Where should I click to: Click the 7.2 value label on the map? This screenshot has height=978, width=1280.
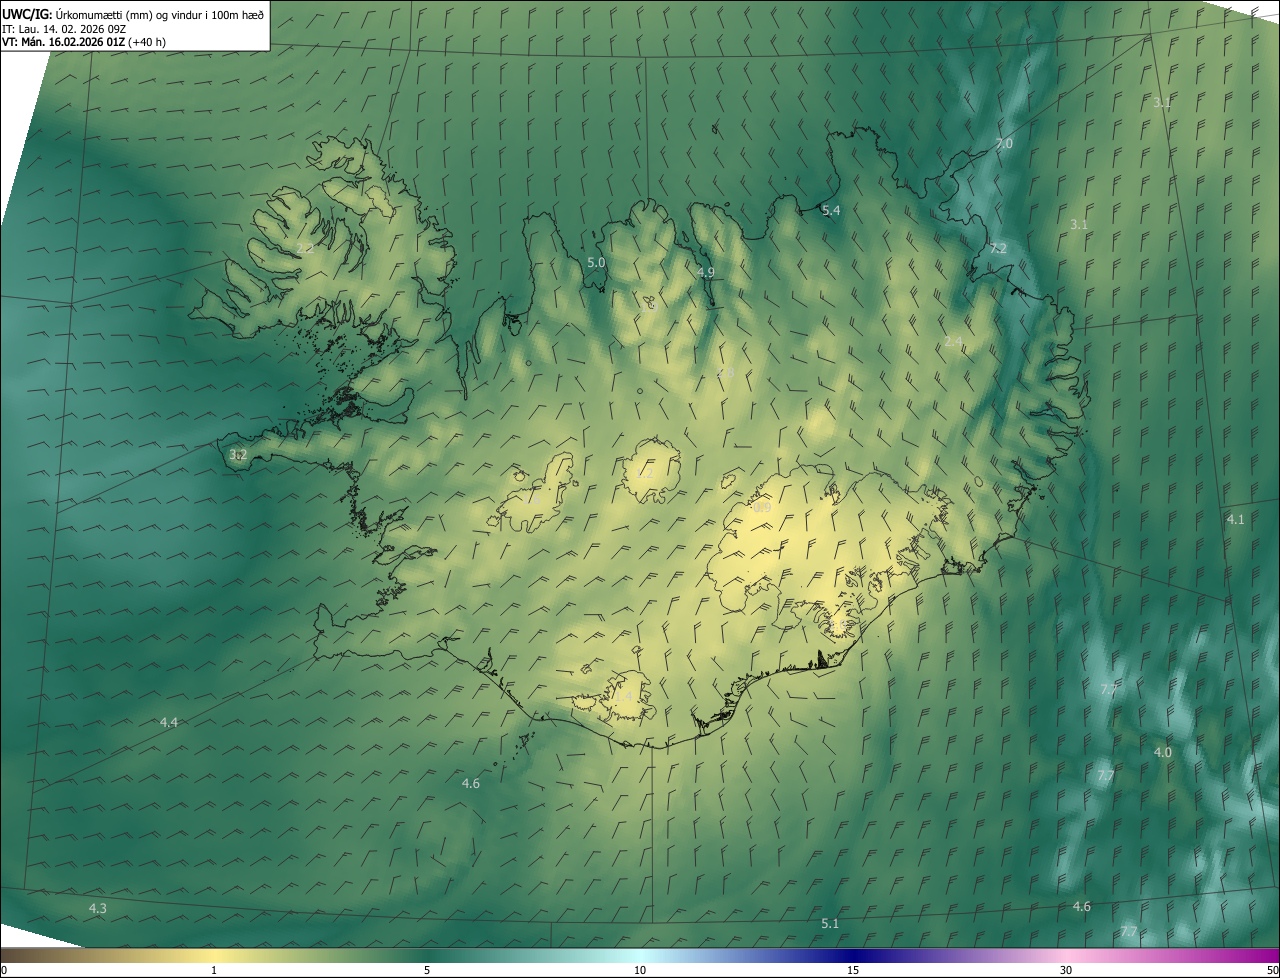(x=997, y=248)
